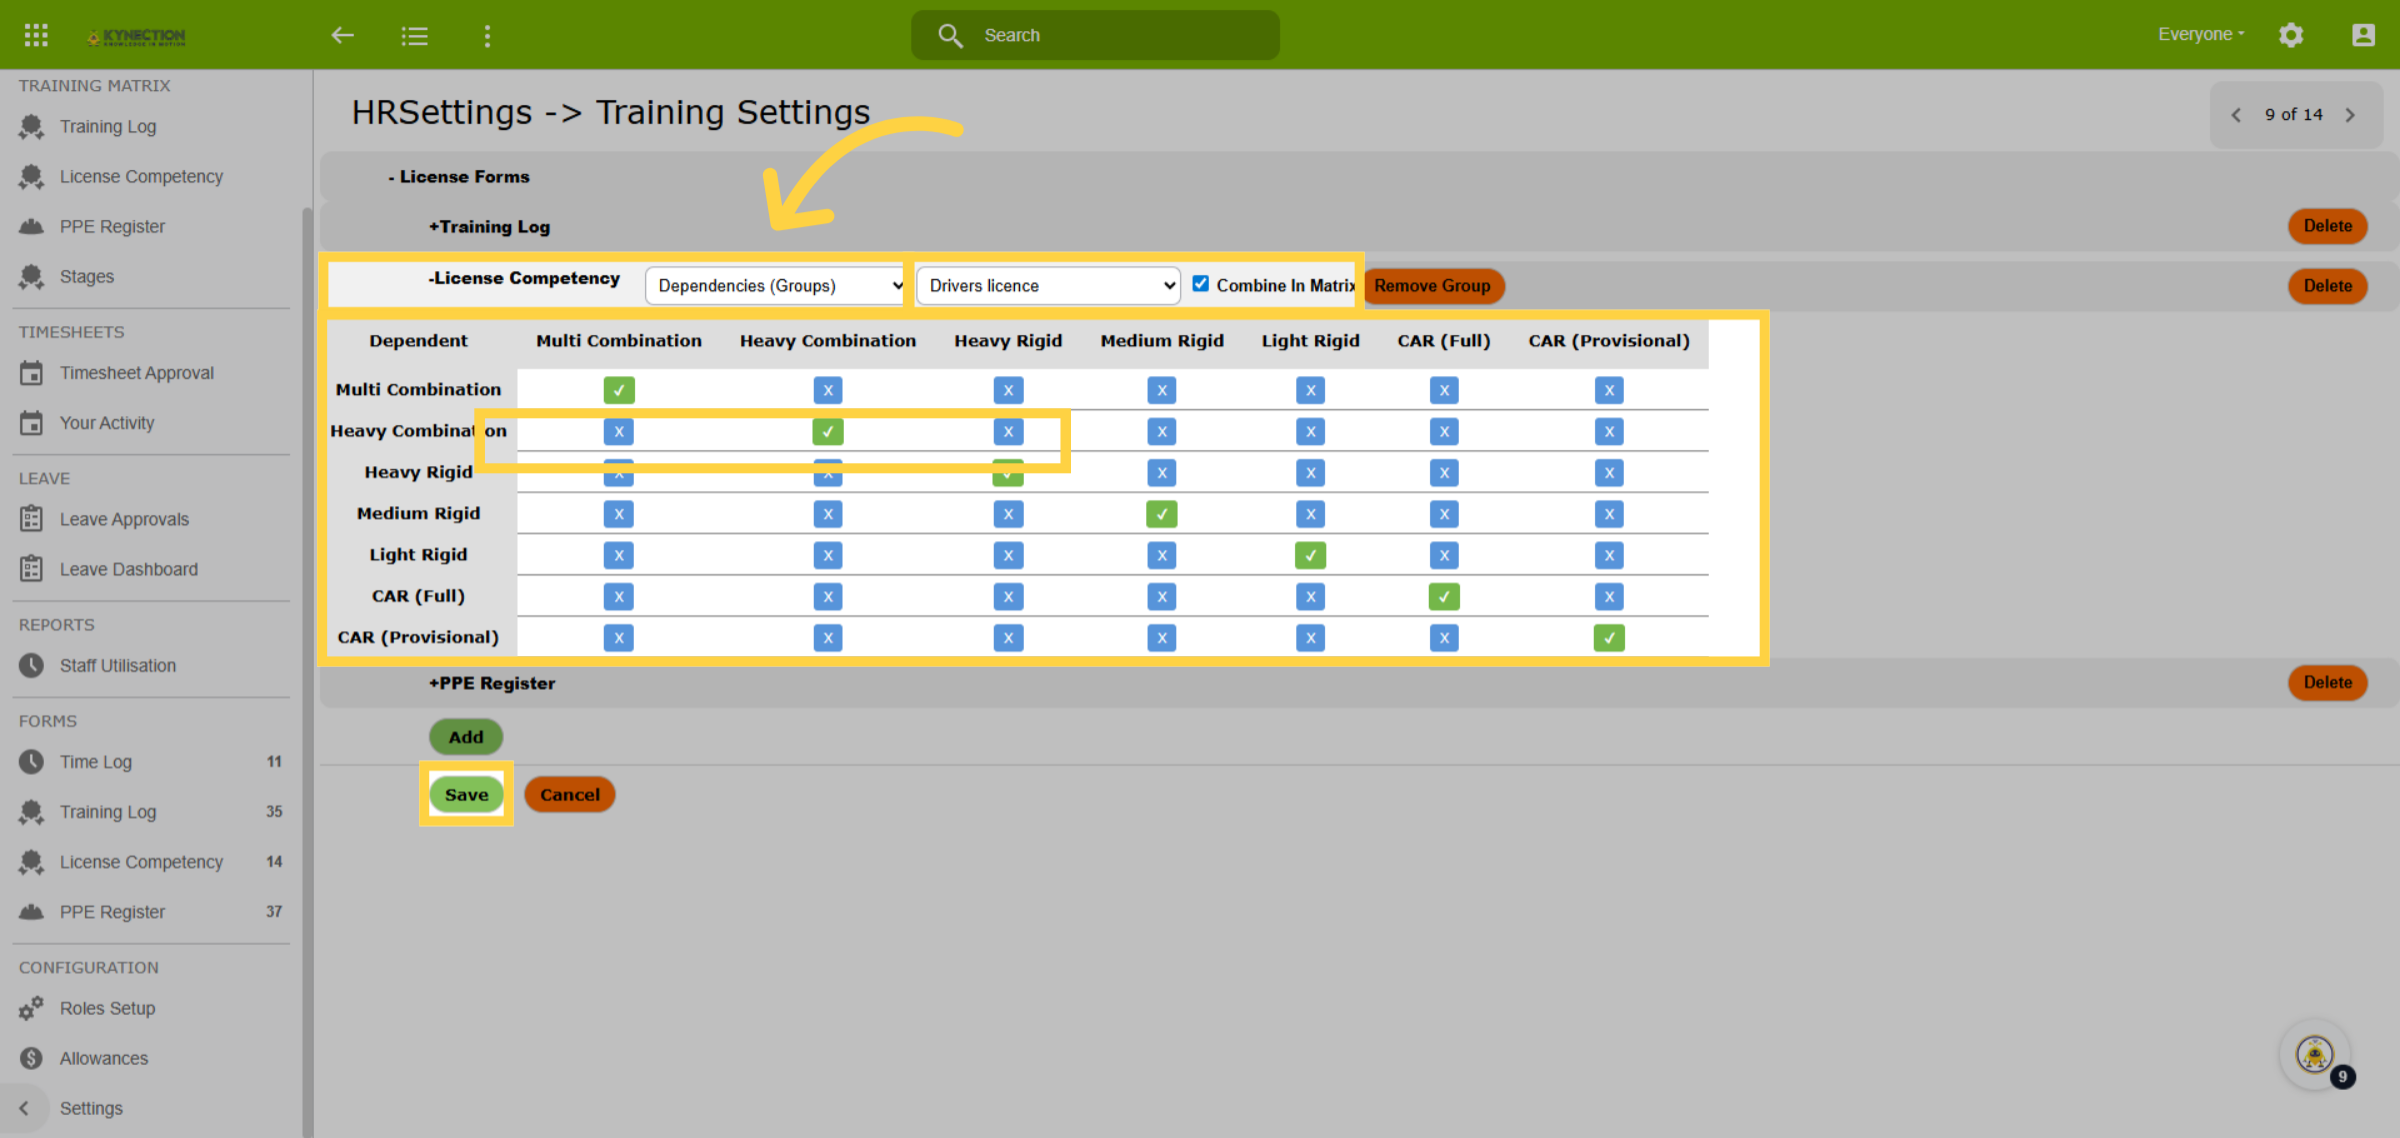Viewport: 2400px width, 1138px height.
Task: Open the Dependencies (Groups) dropdown
Action: (775, 286)
